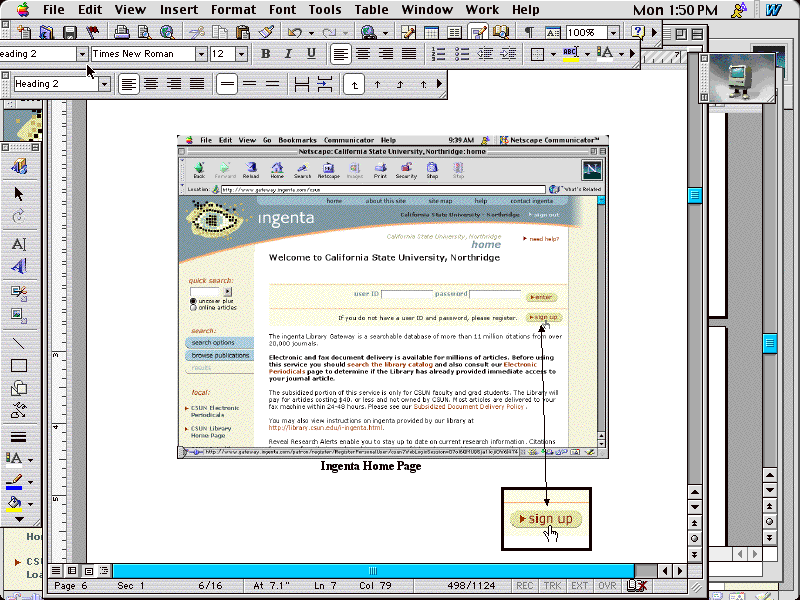This screenshot has height=600, width=800.
Task: Paste from the clipboard icon
Action: tap(242, 32)
